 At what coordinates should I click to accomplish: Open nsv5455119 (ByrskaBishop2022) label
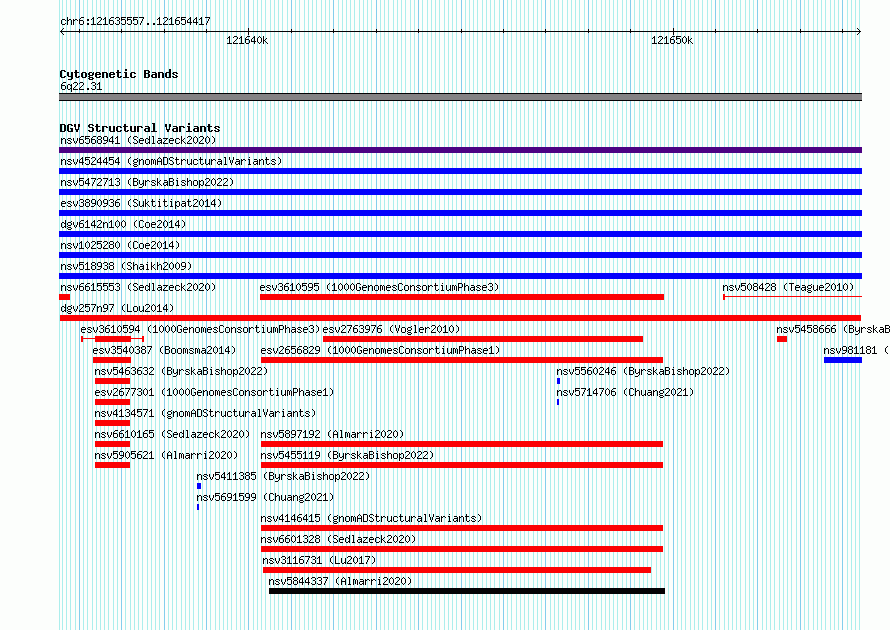[x=347, y=455]
